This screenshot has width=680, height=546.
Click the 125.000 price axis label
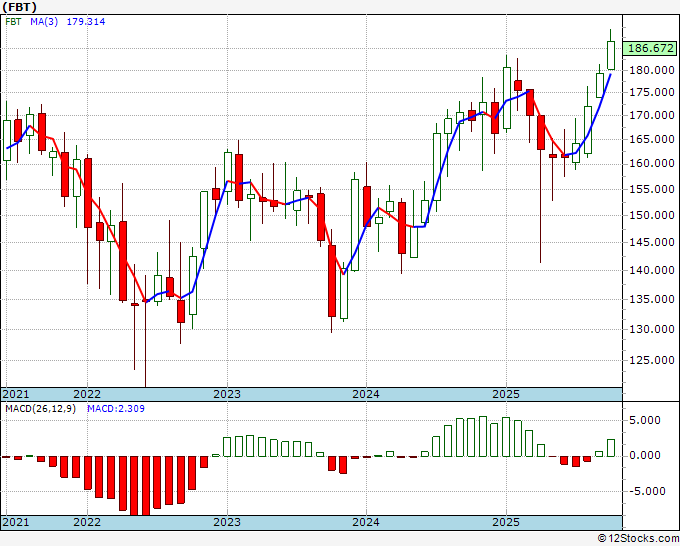coord(652,360)
